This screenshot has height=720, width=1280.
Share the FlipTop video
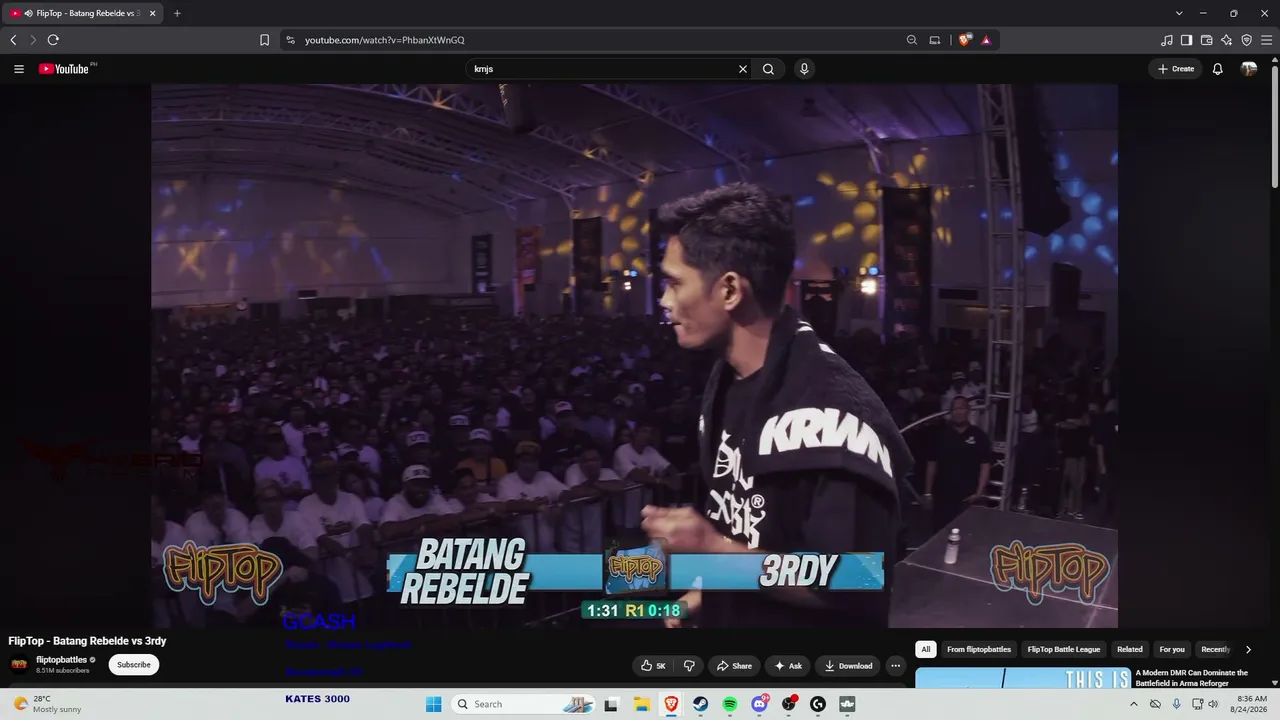[734, 666]
